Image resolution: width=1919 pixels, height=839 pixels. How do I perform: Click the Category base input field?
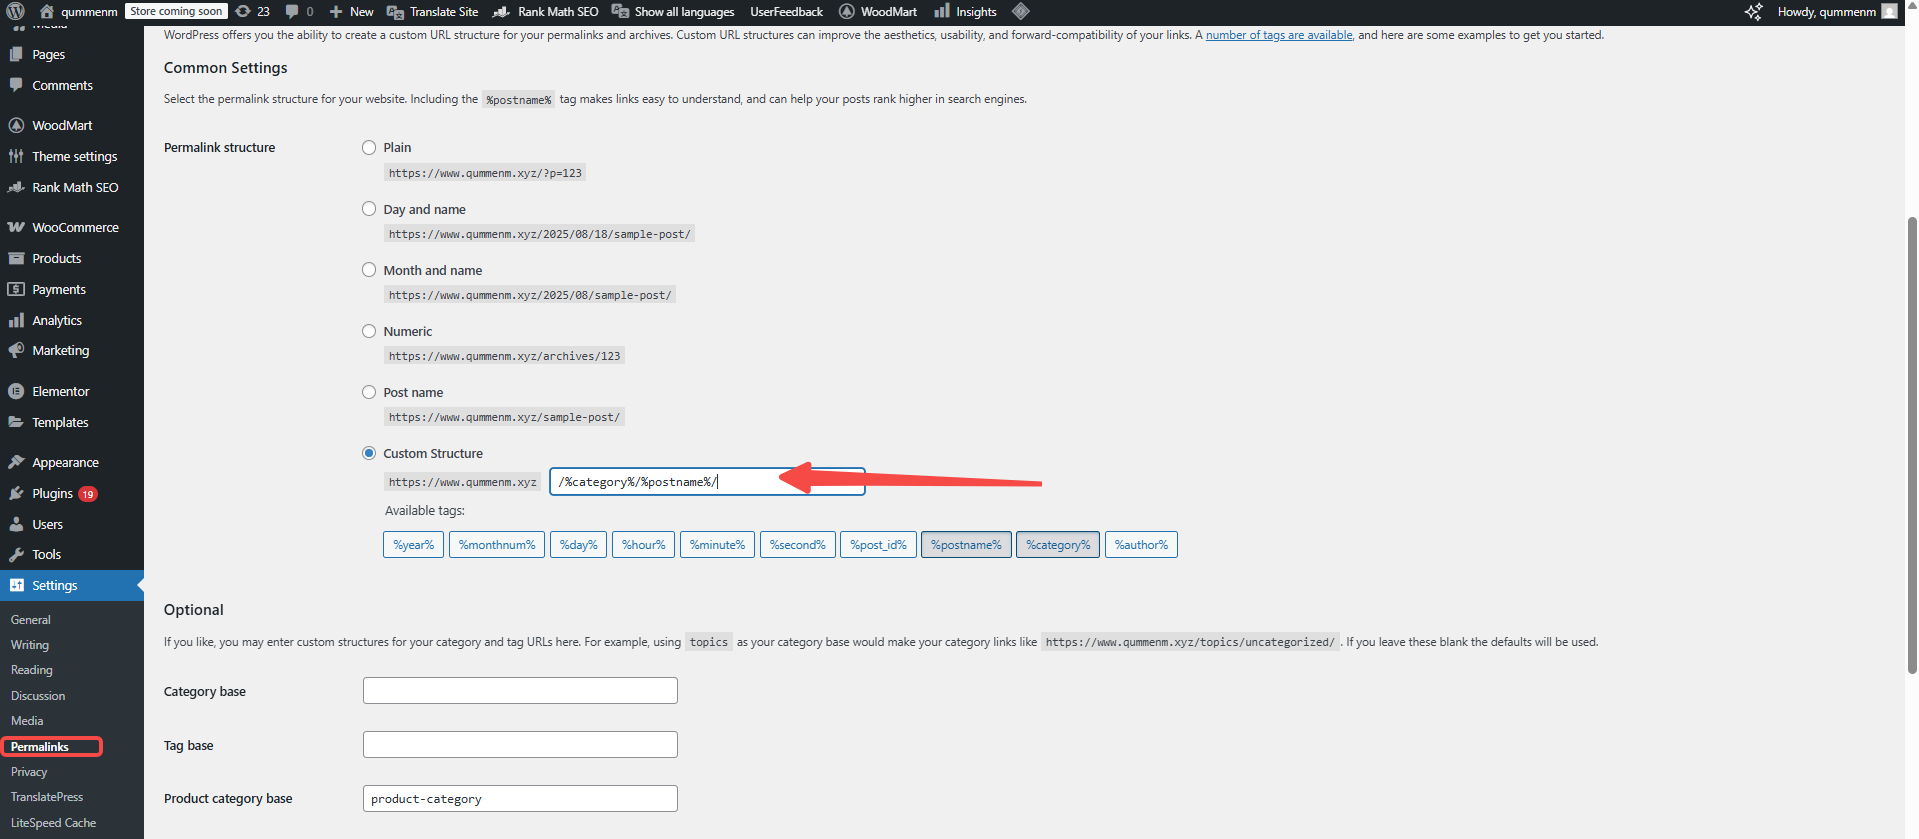coord(520,691)
